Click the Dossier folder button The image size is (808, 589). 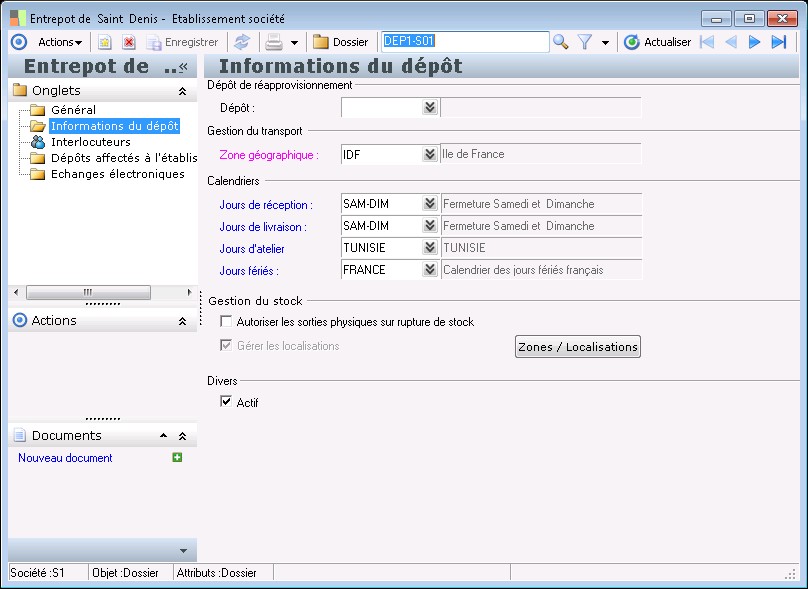[340, 42]
